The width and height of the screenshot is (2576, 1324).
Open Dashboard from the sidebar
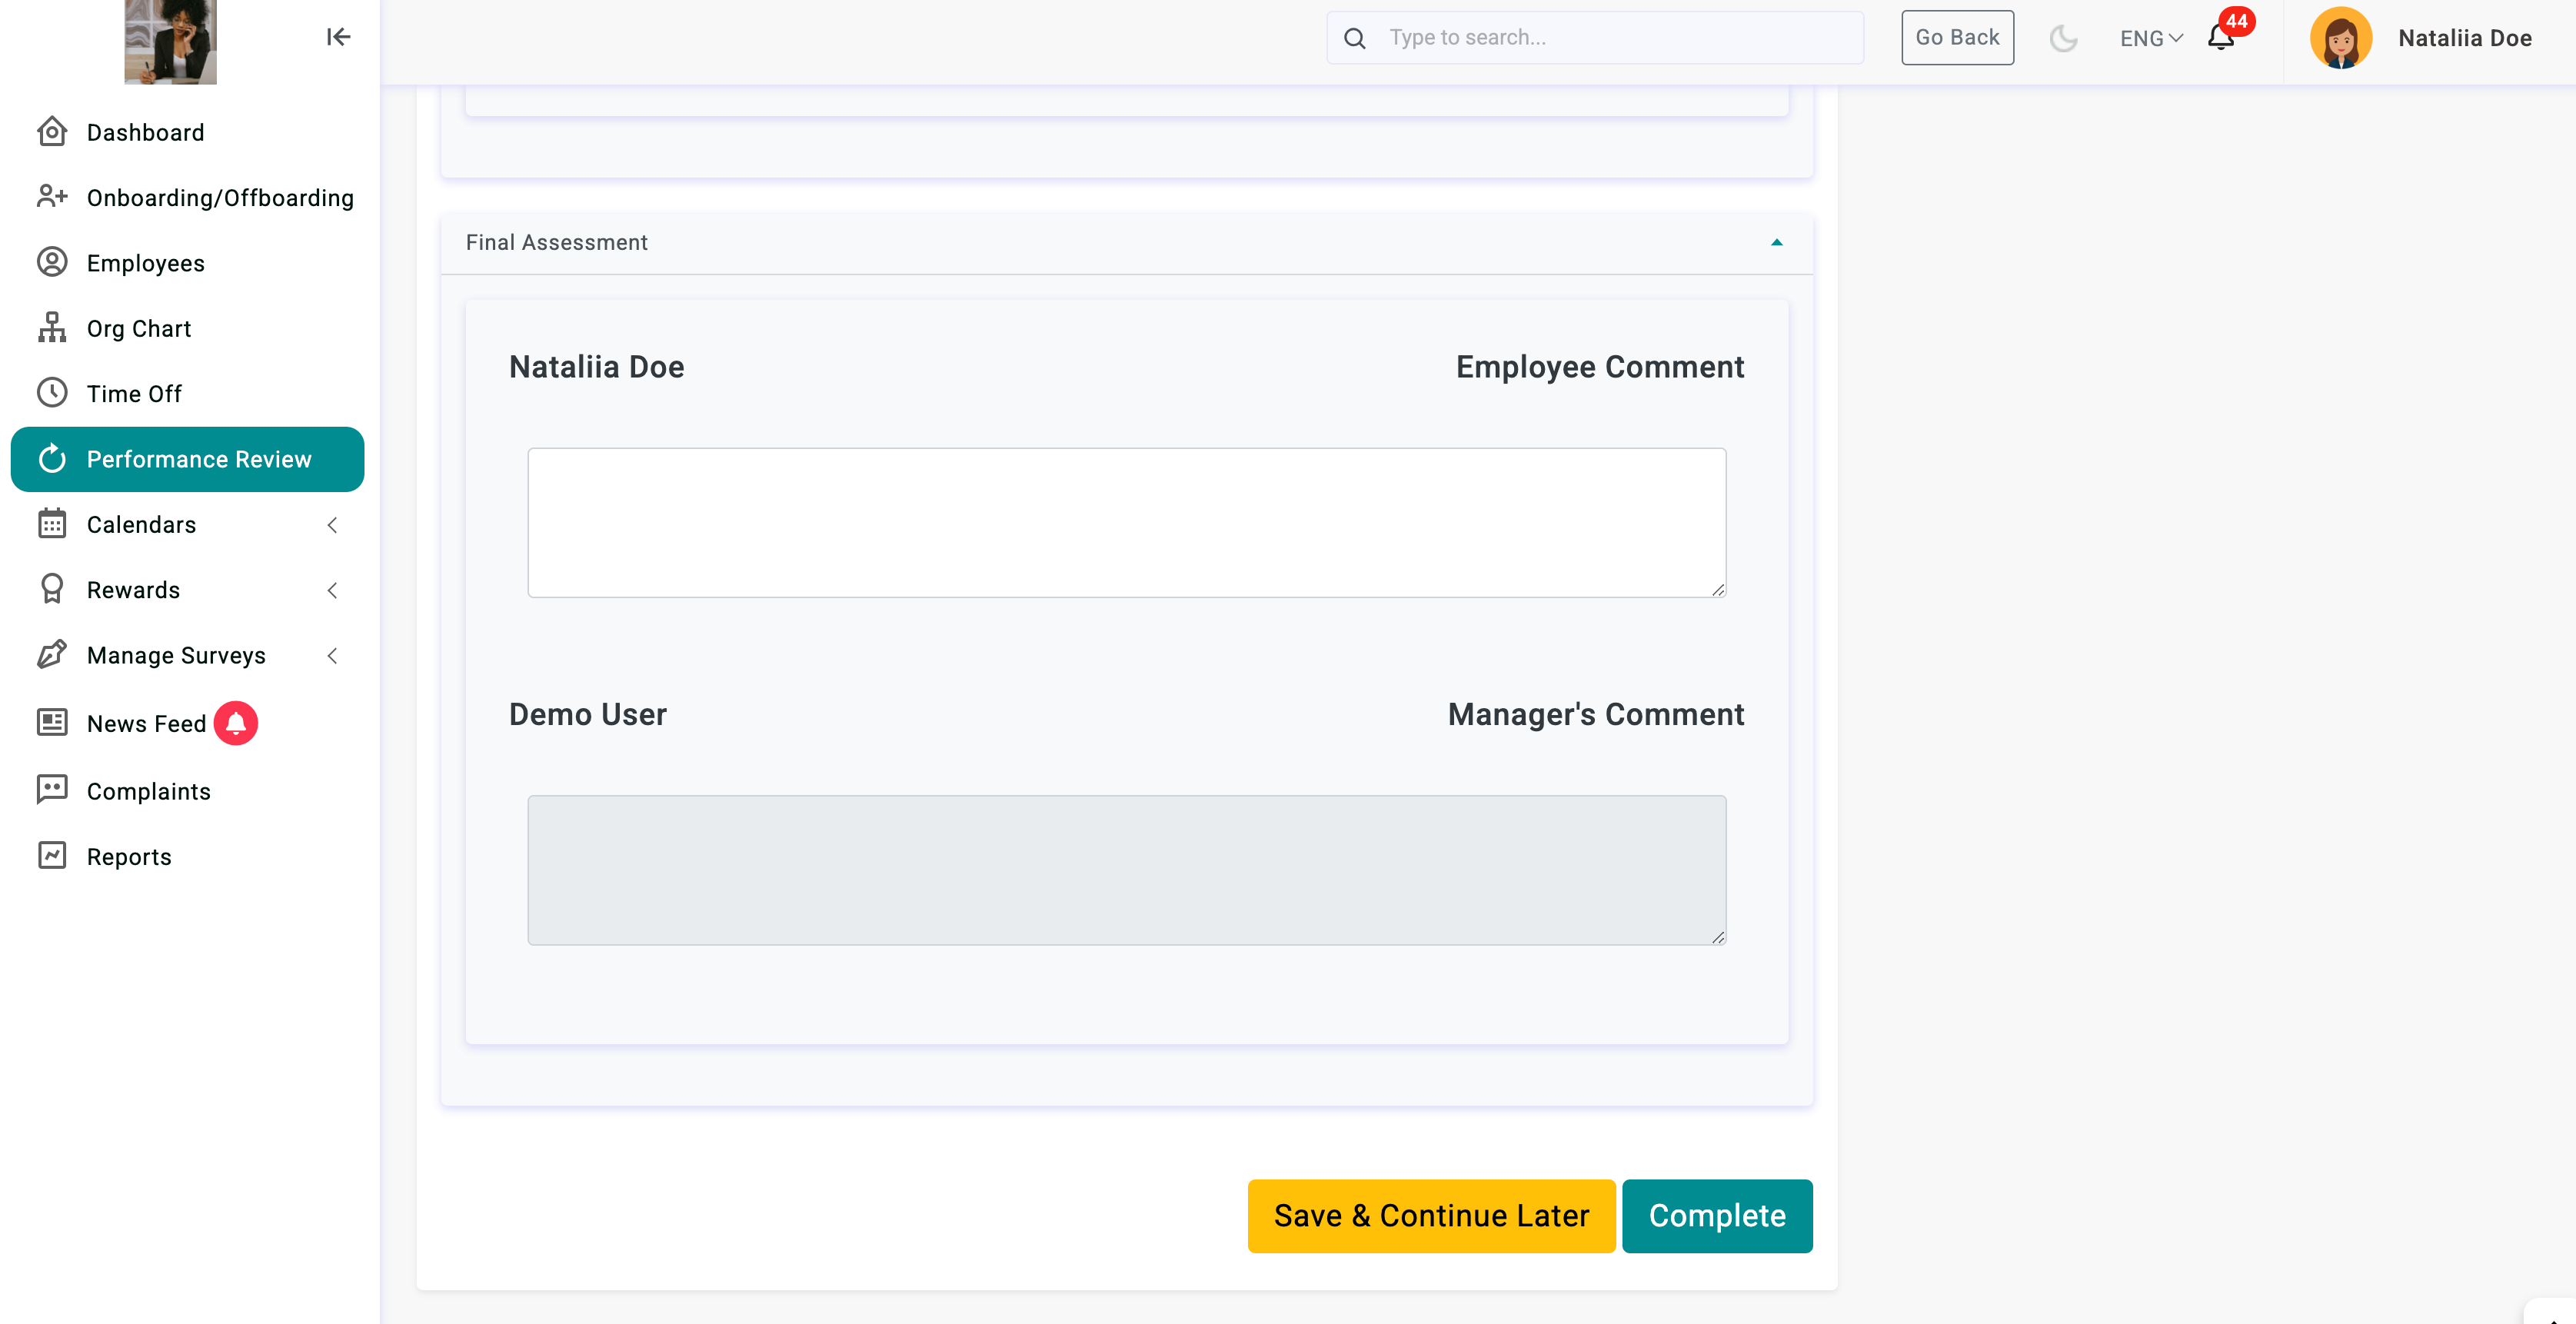pyautogui.click(x=188, y=132)
